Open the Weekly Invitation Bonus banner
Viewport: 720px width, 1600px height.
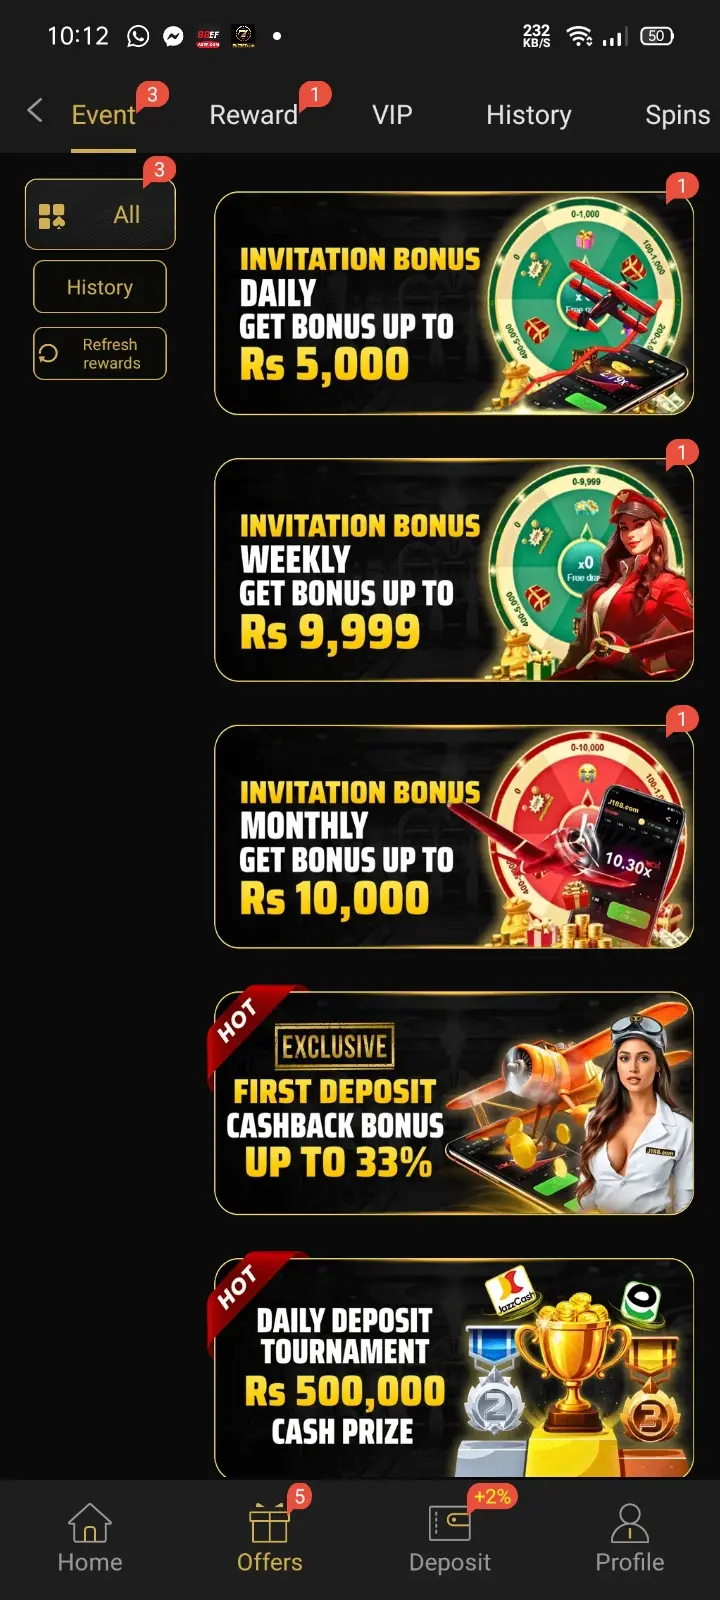click(x=454, y=570)
